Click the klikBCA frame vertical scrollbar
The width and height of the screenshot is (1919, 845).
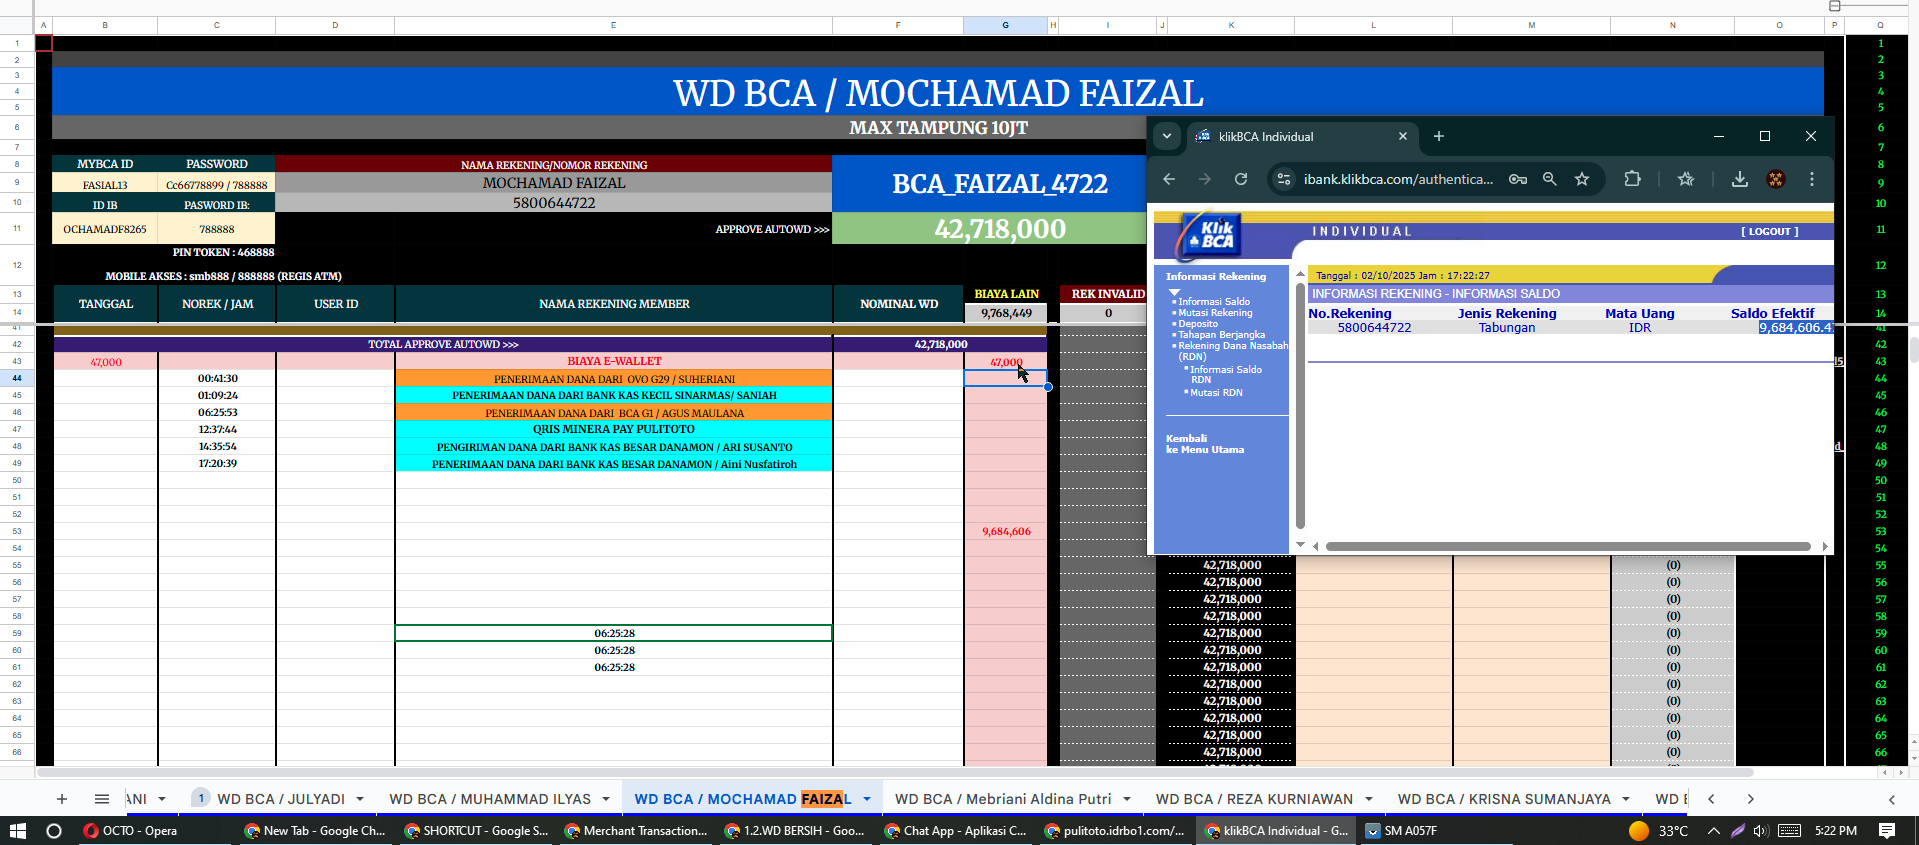[1300, 405]
